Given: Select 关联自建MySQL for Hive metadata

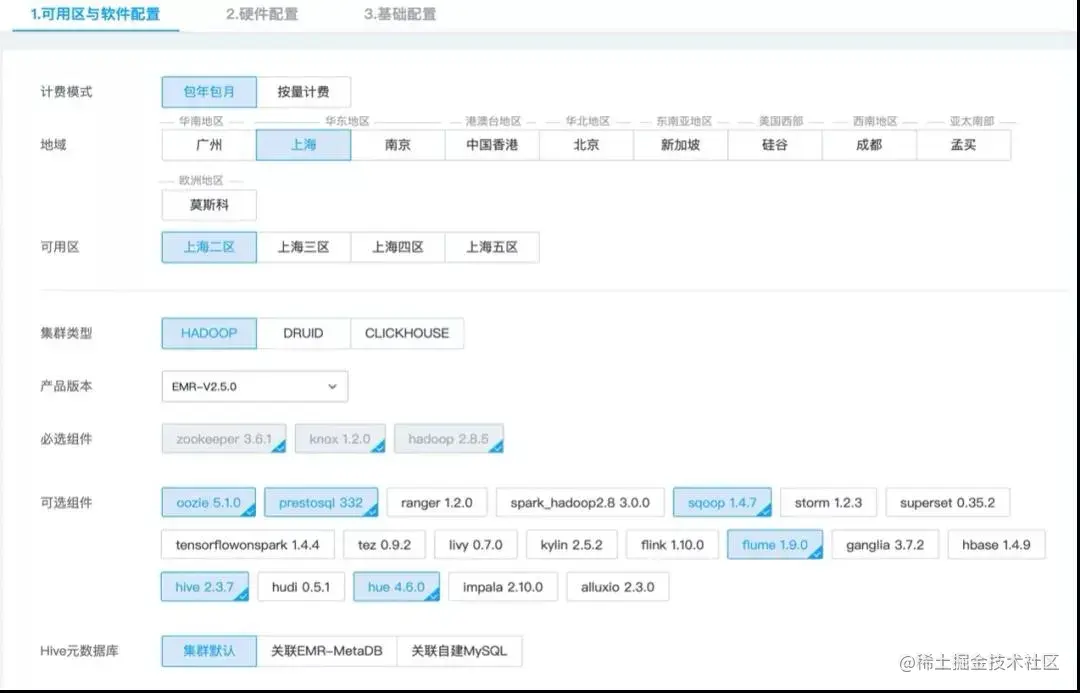Looking at the screenshot, I should pos(459,650).
